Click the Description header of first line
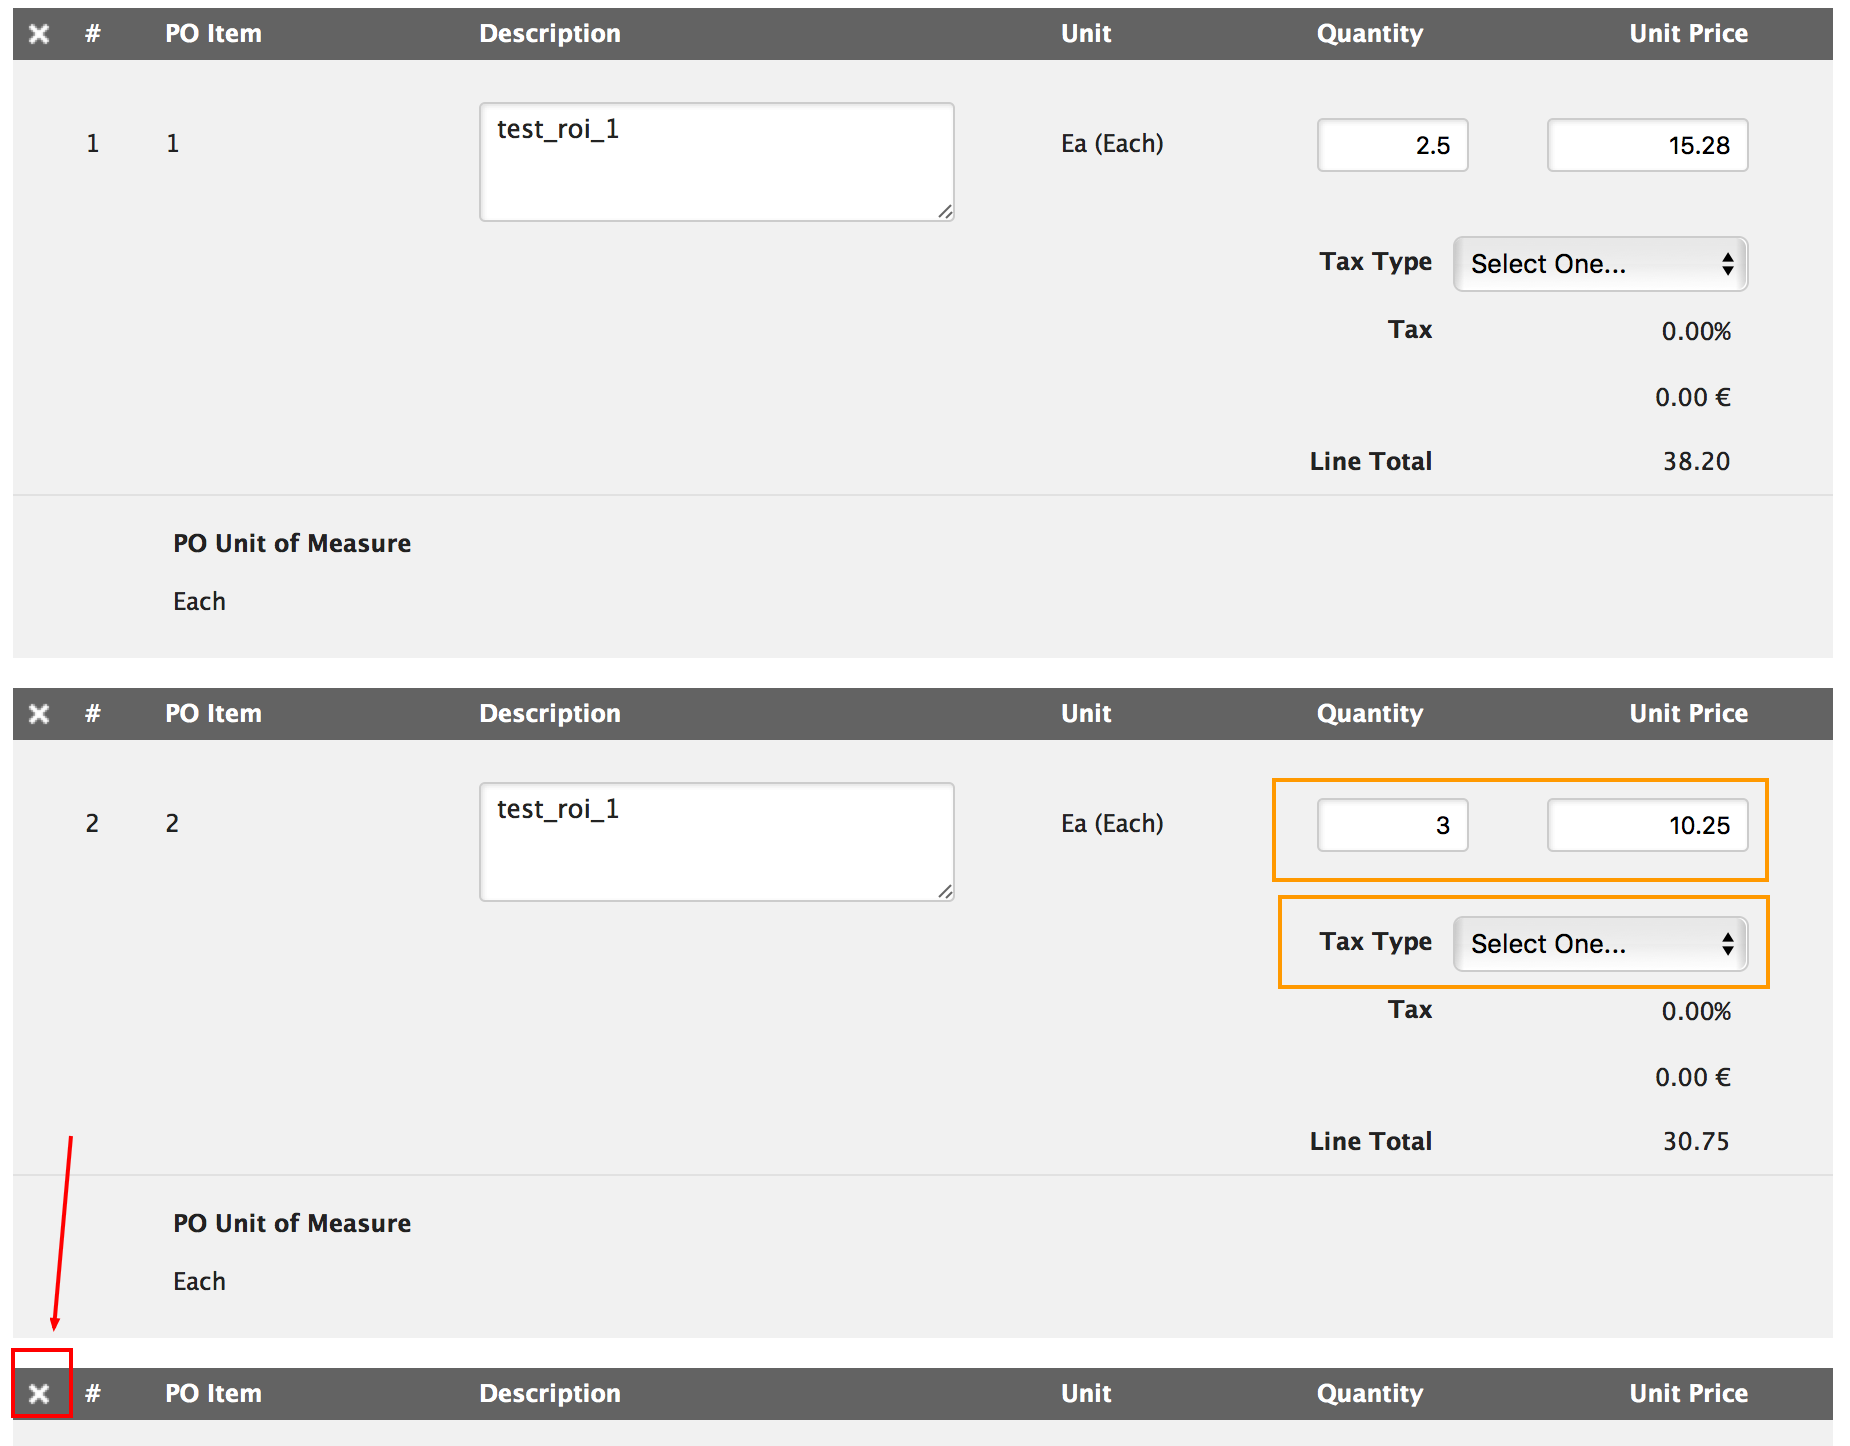Viewport: 1850px width, 1446px height. click(550, 34)
